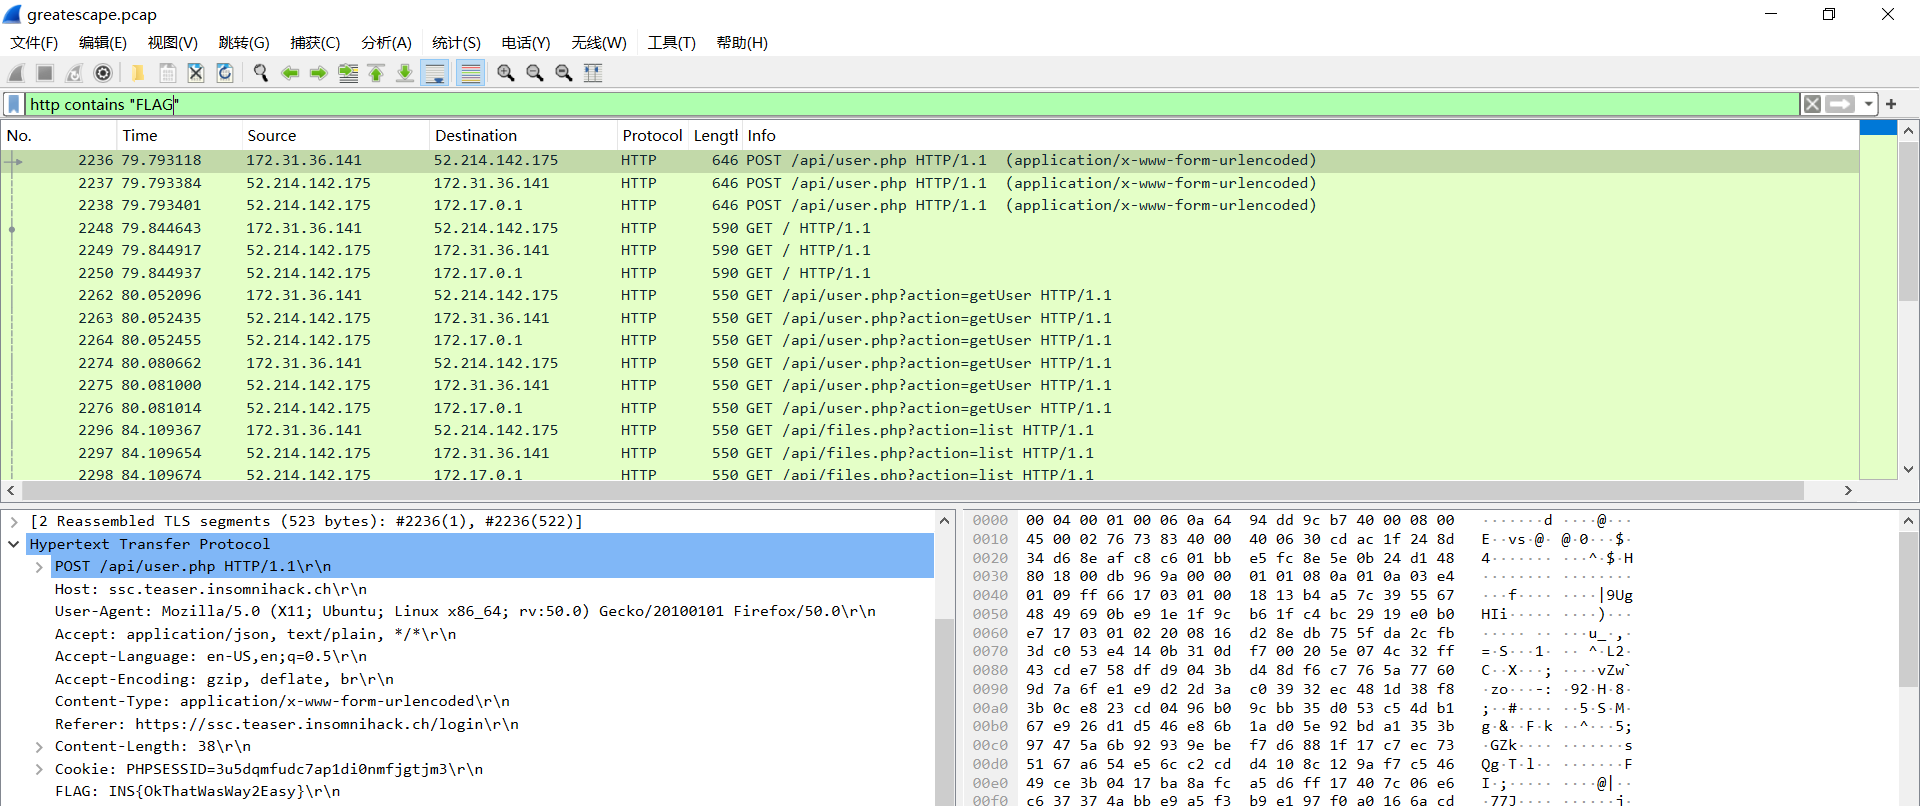Select packet 2296 files.php list row
The width and height of the screenshot is (1920, 806).
click(x=930, y=430)
